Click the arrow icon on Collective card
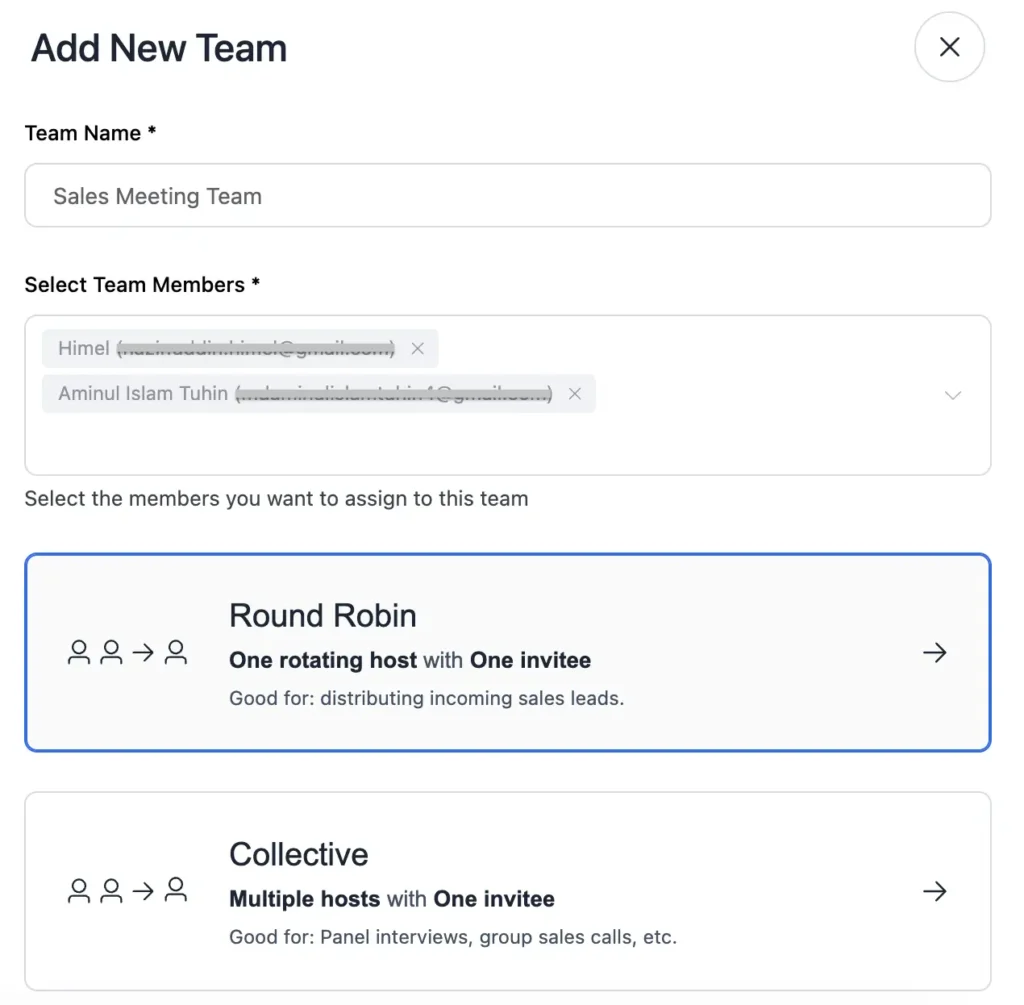Image resolution: width=1024 pixels, height=1005 pixels. (934, 890)
